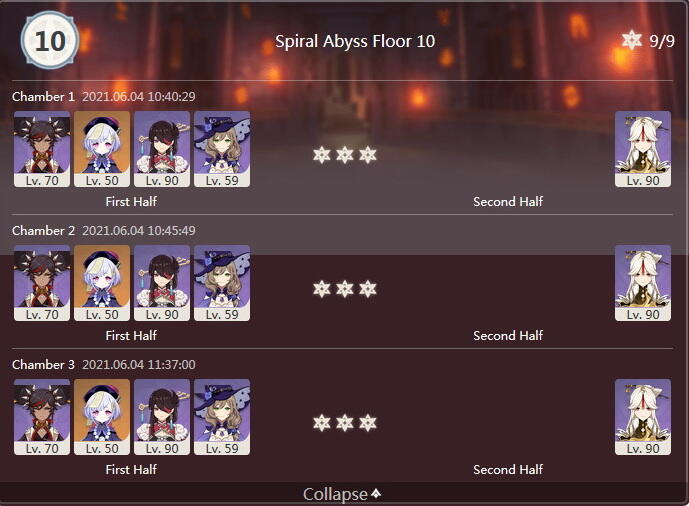Viewport: 689px width, 506px height.
Task: Click the Chamber 3 header label
Action: [43, 365]
